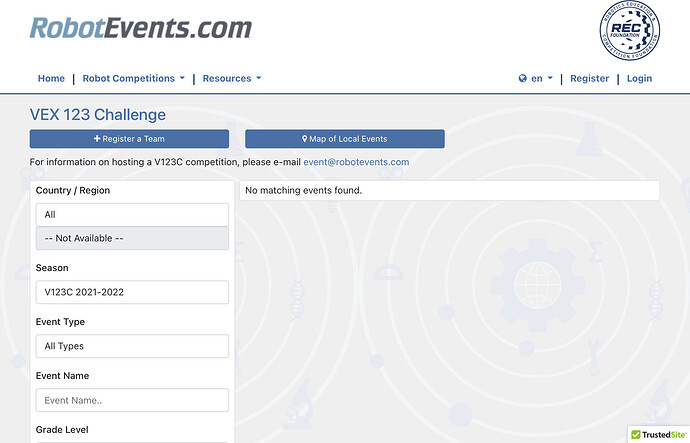Screen dimensions: 690x443
Task: Open the Event Type dropdown All Types
Action: 132,346
